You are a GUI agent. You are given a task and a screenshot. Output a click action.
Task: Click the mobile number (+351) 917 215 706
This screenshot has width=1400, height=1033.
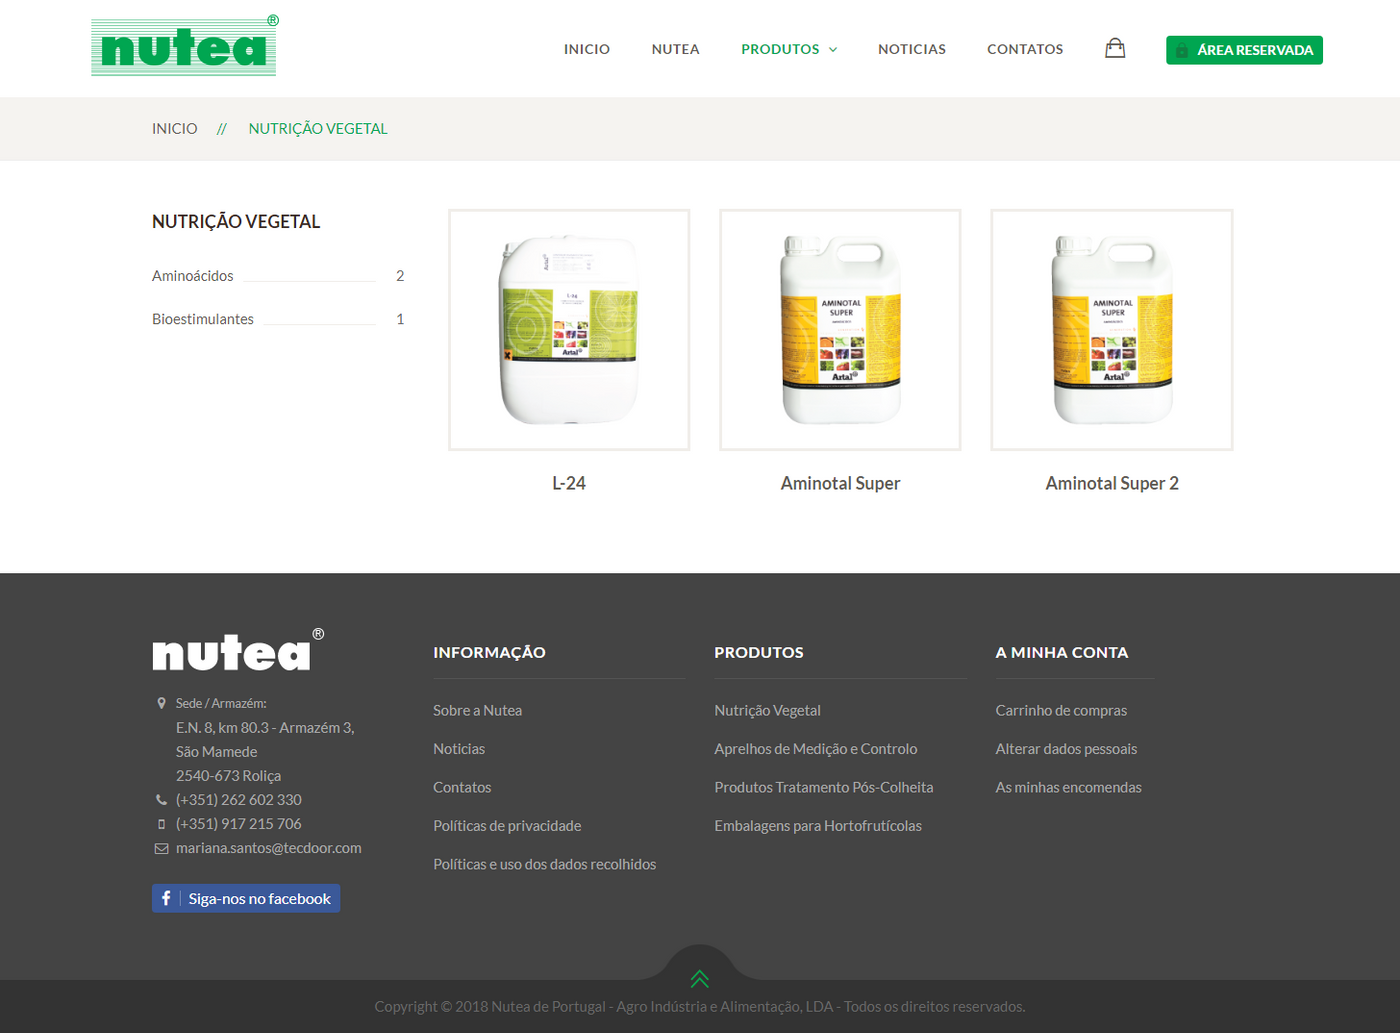click(x=239, y=824)
